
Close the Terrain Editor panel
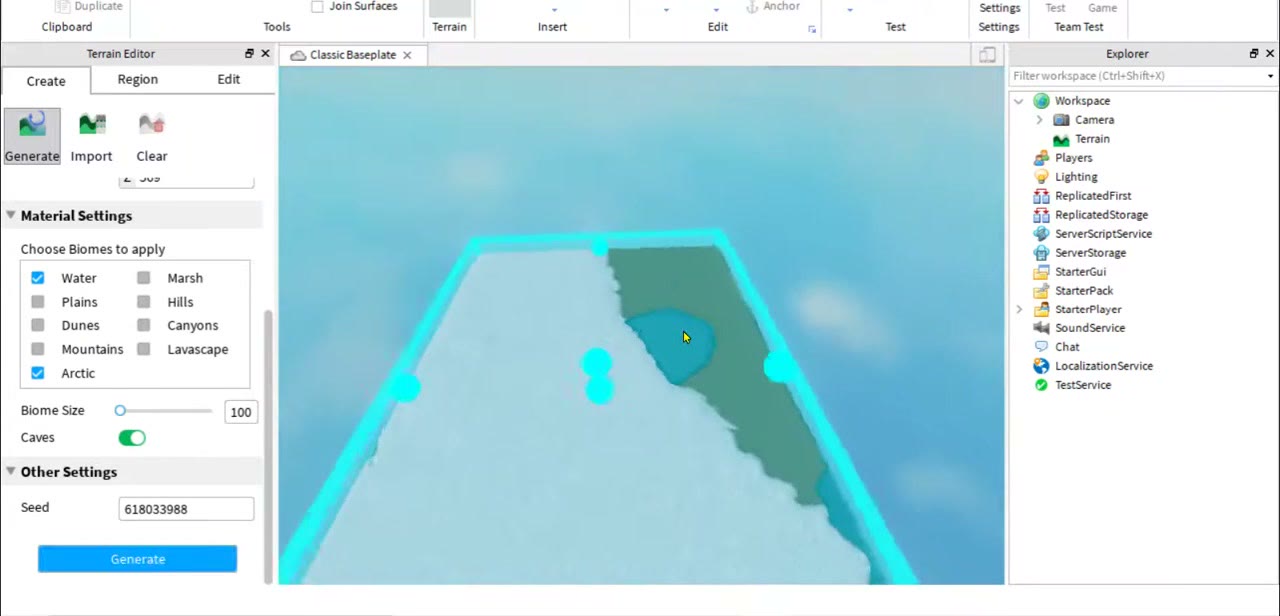coord(265,54)
